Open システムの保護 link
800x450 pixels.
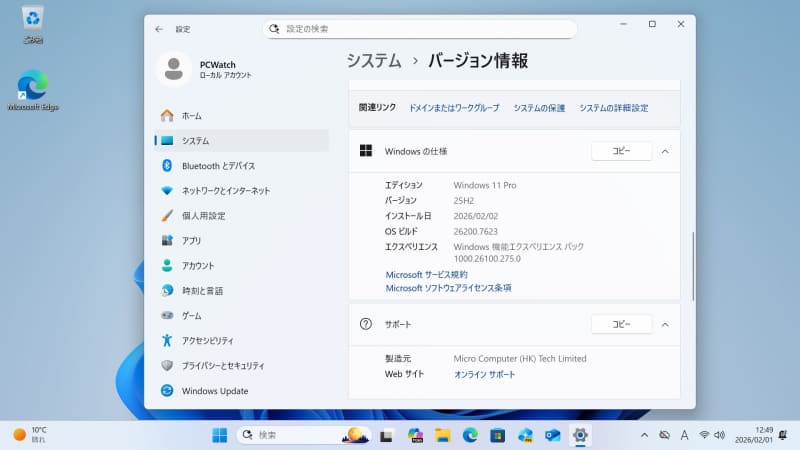pyautogui.click(x=539, y=108)
